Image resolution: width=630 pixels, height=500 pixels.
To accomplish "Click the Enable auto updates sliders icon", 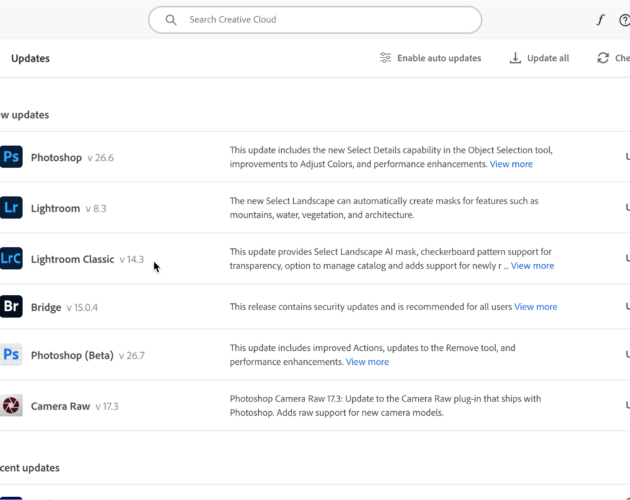I will pyautogui.click(x=385, y=58).
